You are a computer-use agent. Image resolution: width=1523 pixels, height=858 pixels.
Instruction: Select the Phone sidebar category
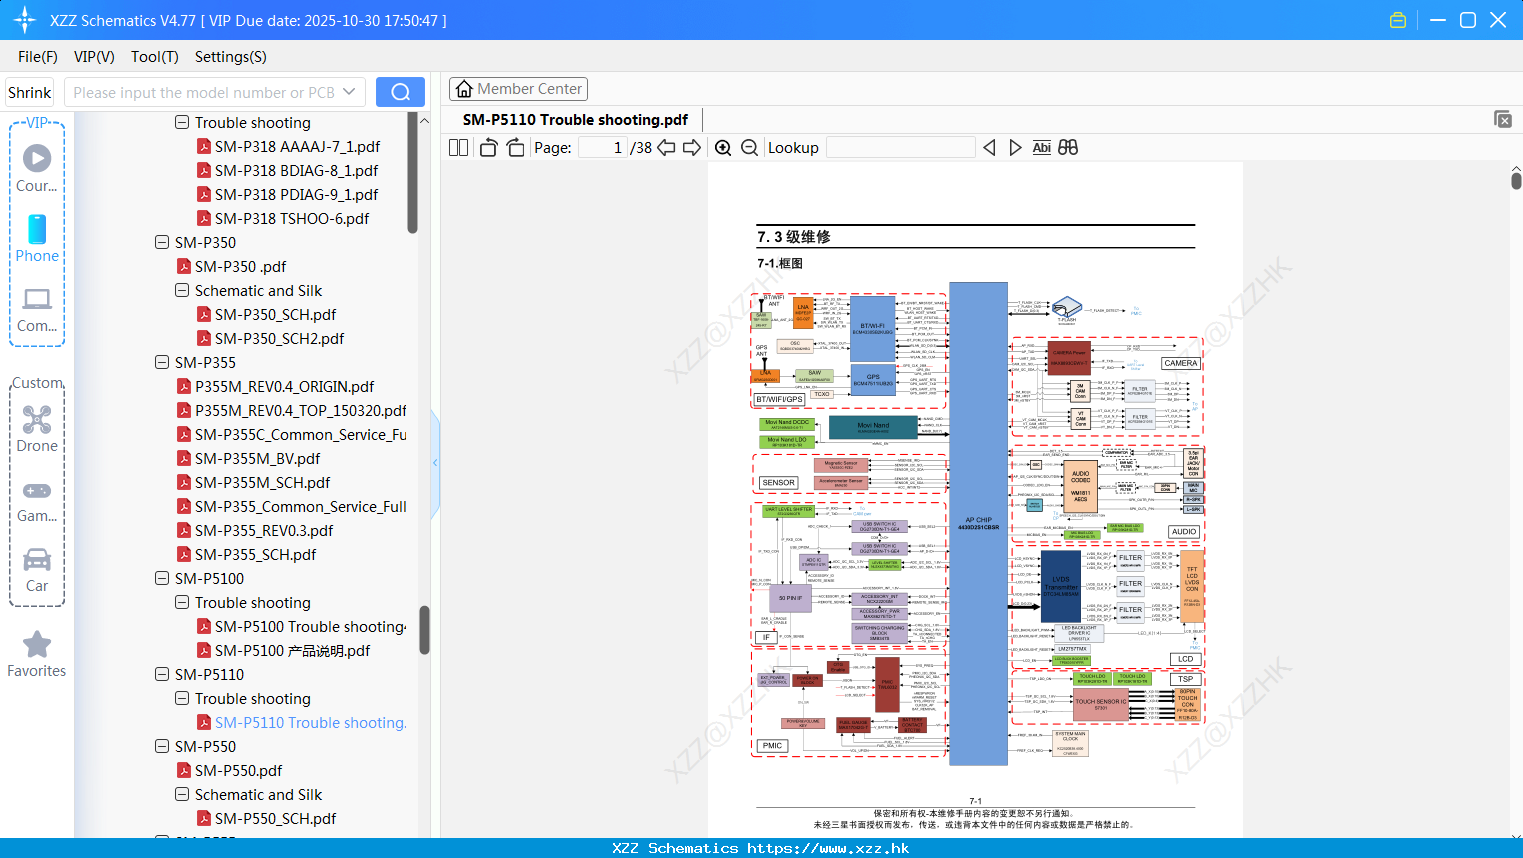(37, 238)
